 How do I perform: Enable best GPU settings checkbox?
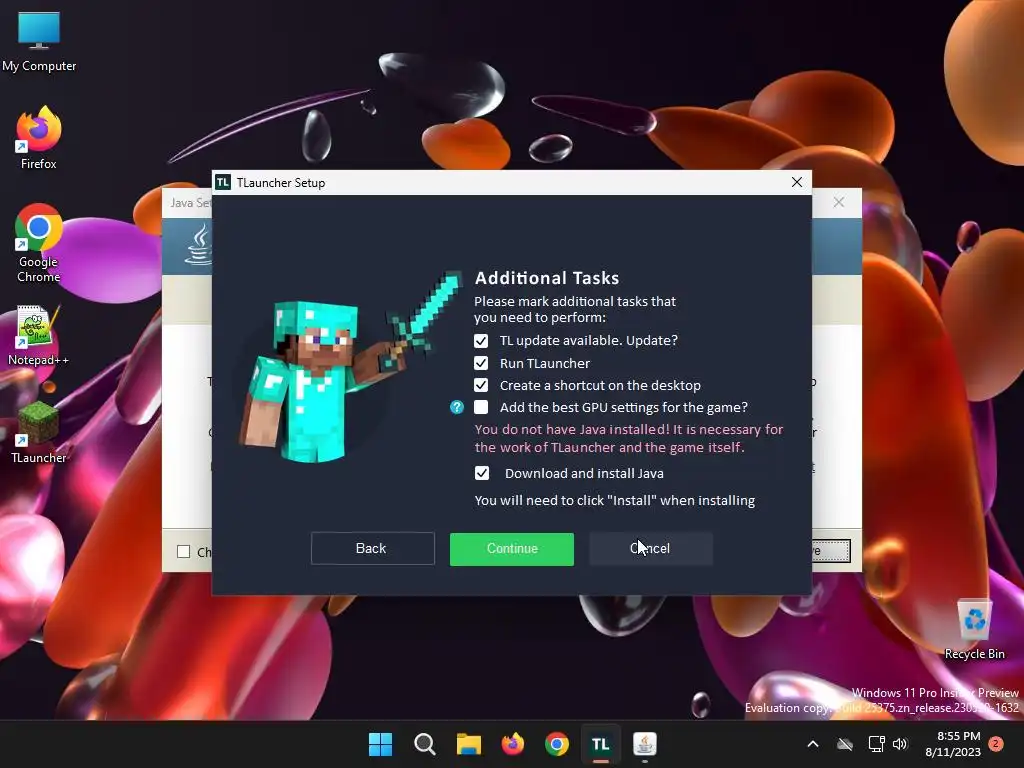pos(481,408)
